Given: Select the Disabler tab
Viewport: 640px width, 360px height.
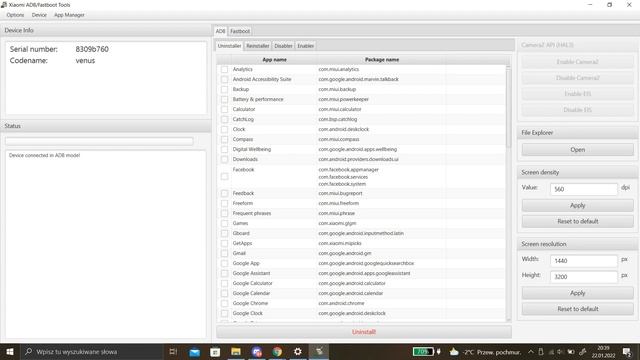Looking at the screenshot, I should [283, 46].
